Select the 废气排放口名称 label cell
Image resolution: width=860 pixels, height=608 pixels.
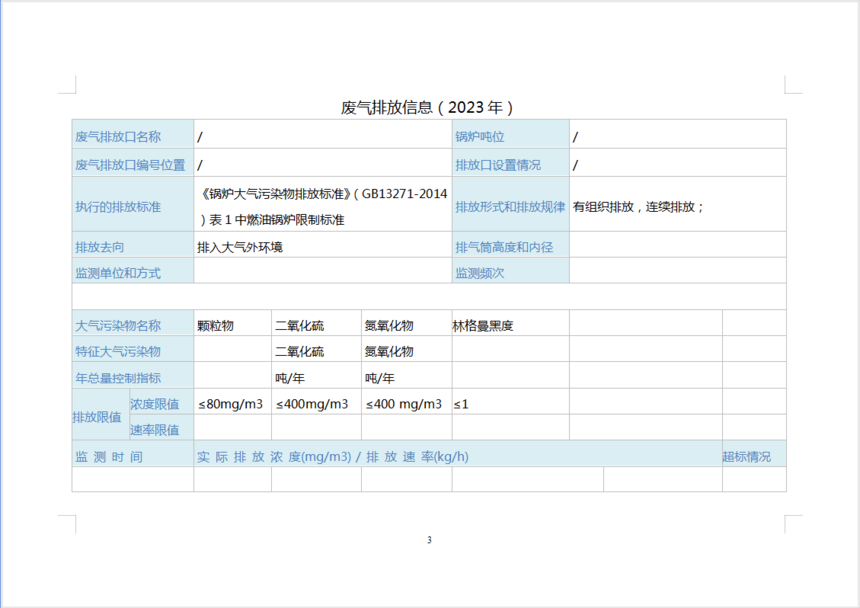tap(118, 136)
